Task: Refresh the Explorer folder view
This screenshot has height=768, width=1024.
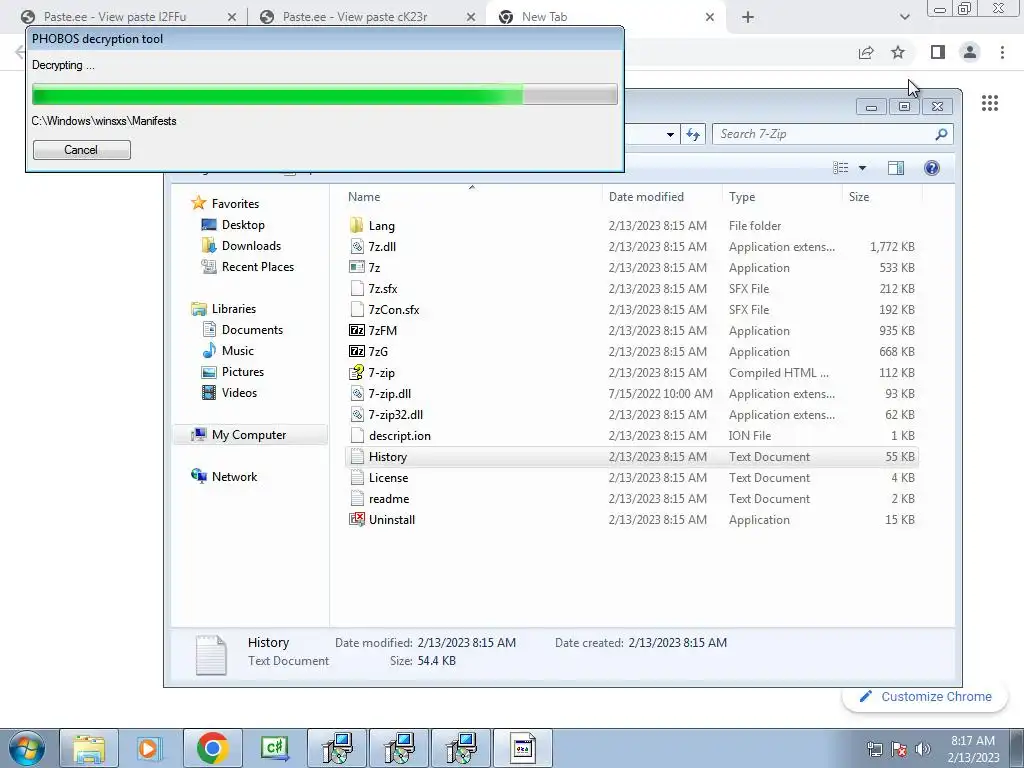Action: click(x=693, y=135)
